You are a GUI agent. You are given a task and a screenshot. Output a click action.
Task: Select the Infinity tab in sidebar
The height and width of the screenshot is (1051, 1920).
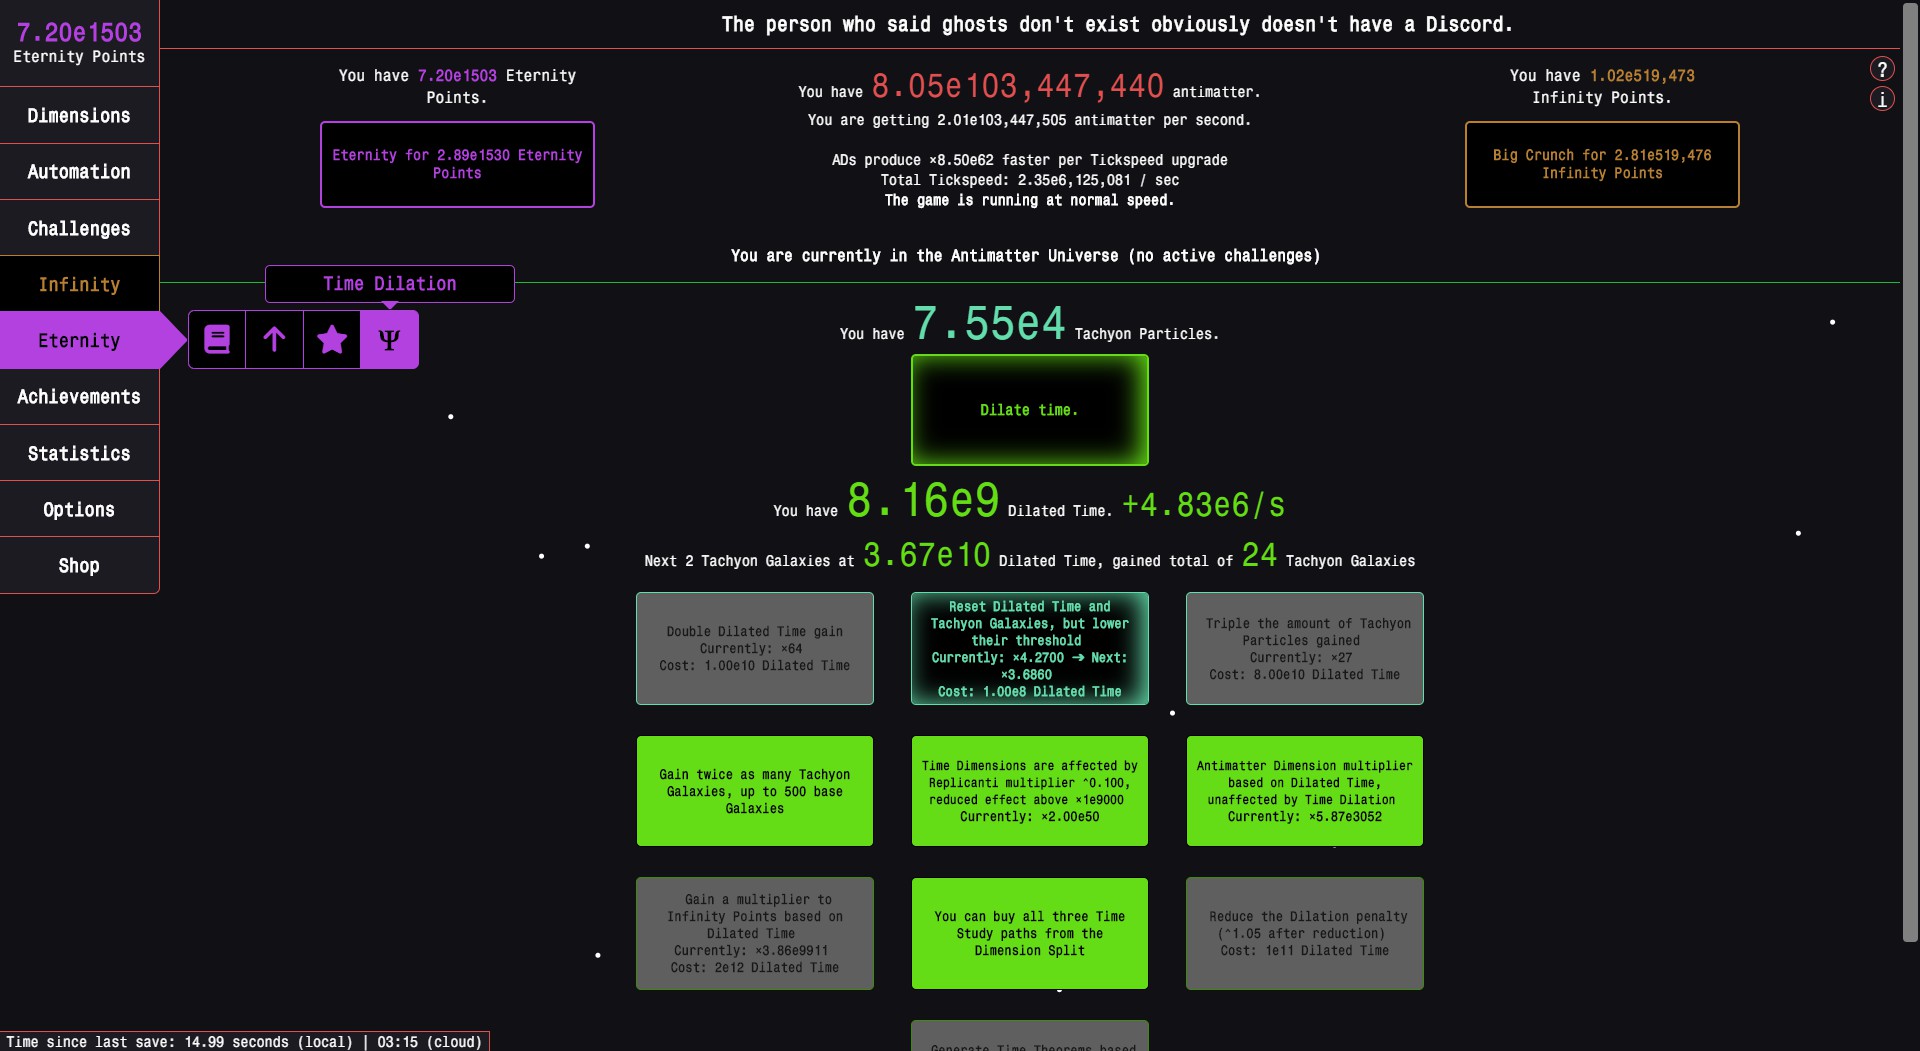click(x=79, y=284)
